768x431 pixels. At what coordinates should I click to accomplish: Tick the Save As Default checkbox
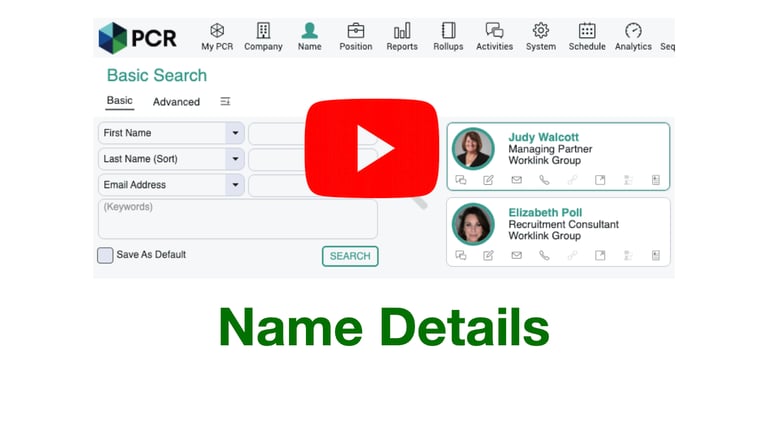click(105, 255)
